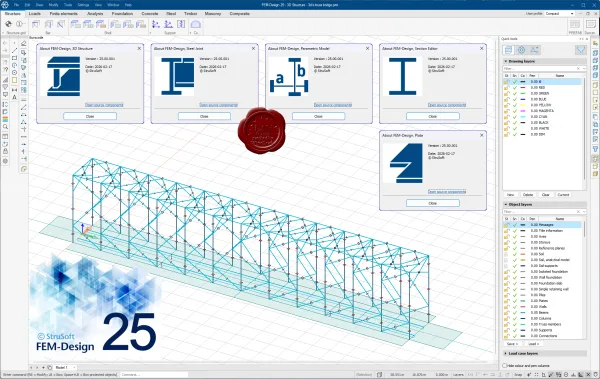Open the User profile dropdown
The height and width of the screenshot is (379, 600).
pos(559,13)
